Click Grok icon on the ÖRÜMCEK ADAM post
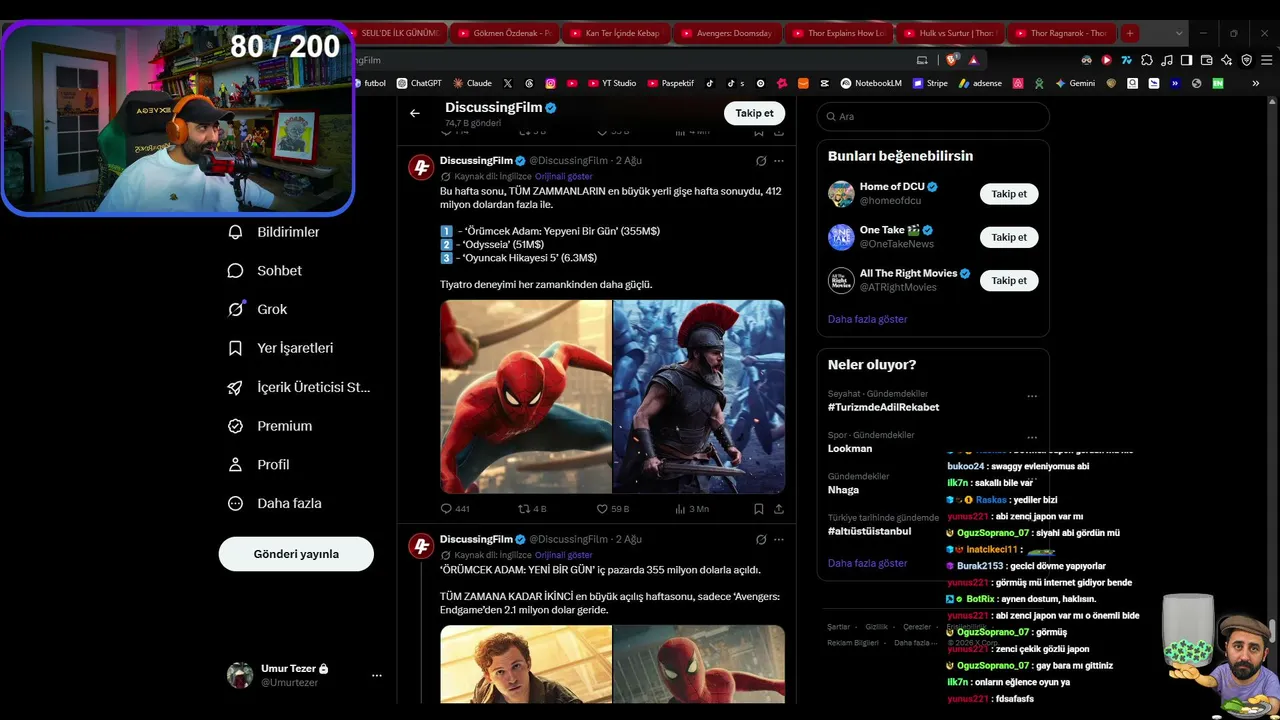Viewport: 1280px width, 720px height. tap(761, 540)
